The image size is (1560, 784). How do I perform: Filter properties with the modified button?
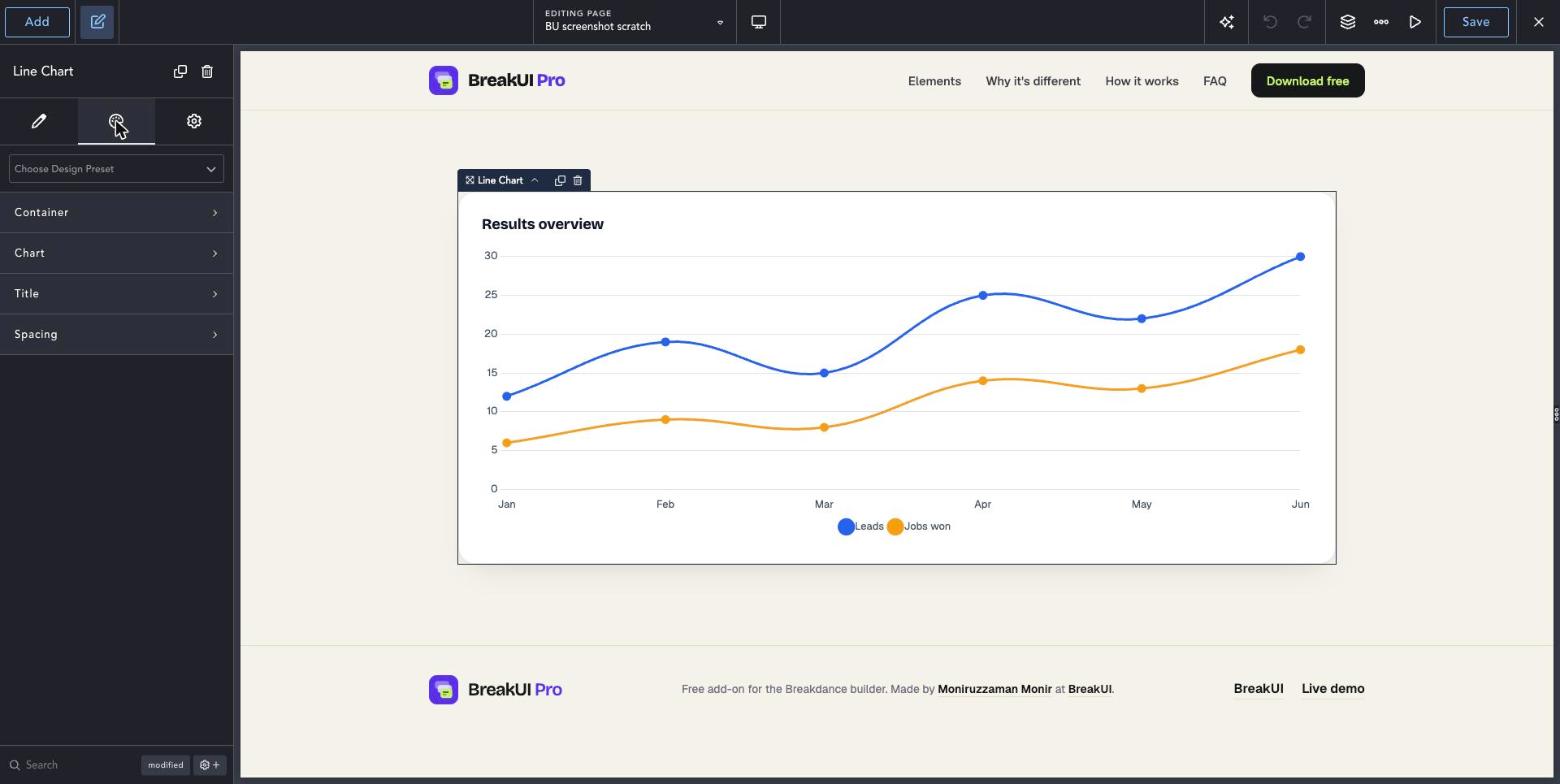165,765
